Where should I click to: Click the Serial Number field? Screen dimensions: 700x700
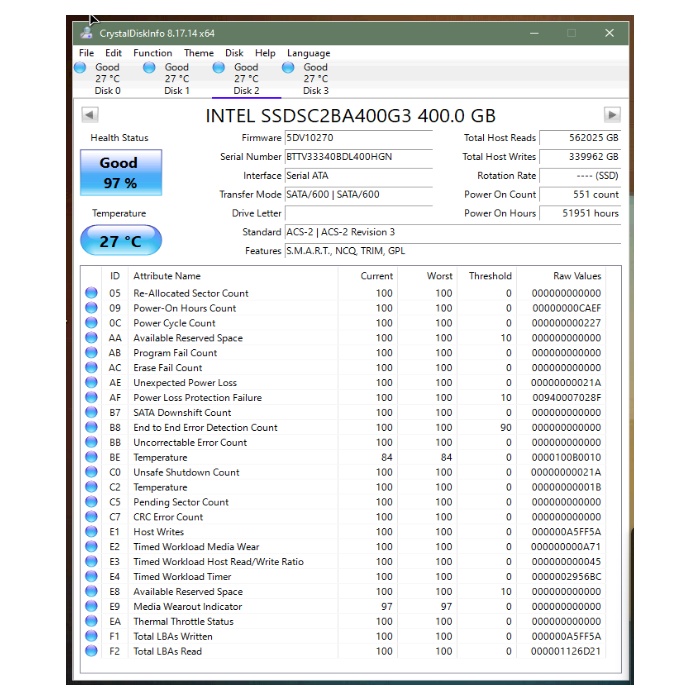coord(358,157)
